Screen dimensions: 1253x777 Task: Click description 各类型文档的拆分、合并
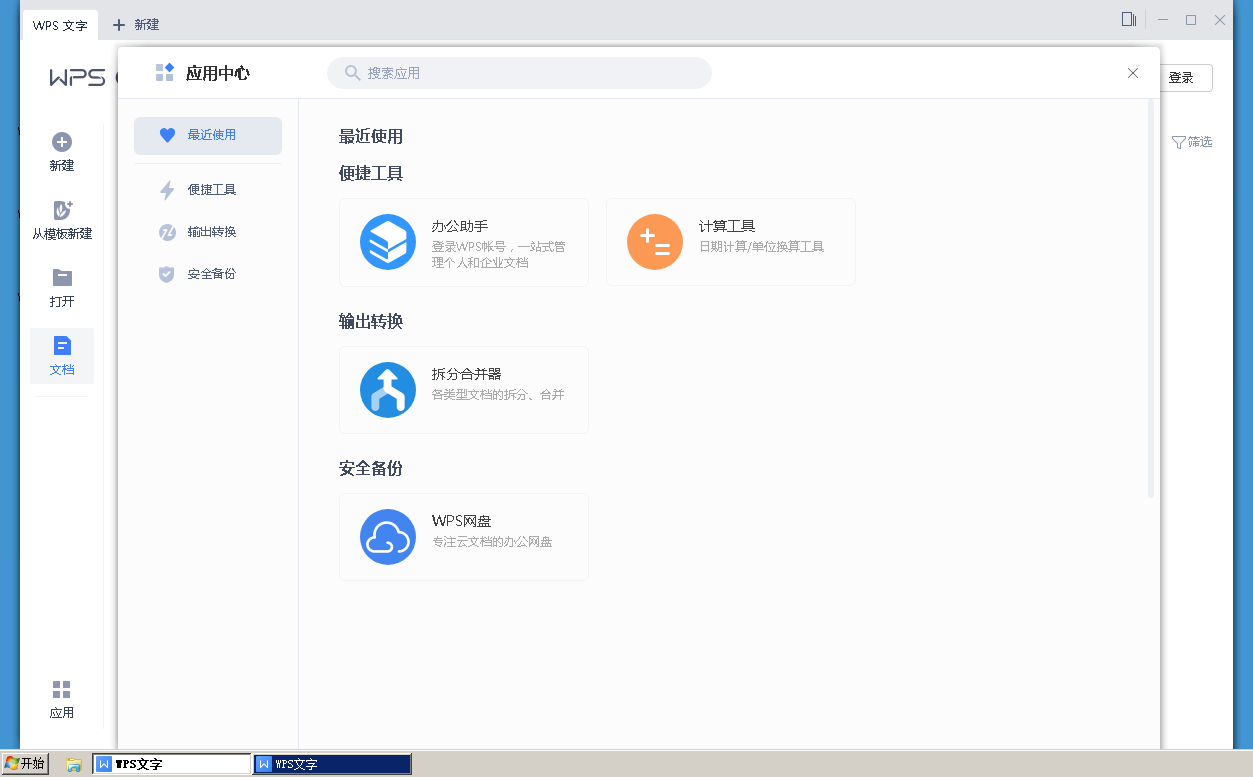(x=498, y=394)
